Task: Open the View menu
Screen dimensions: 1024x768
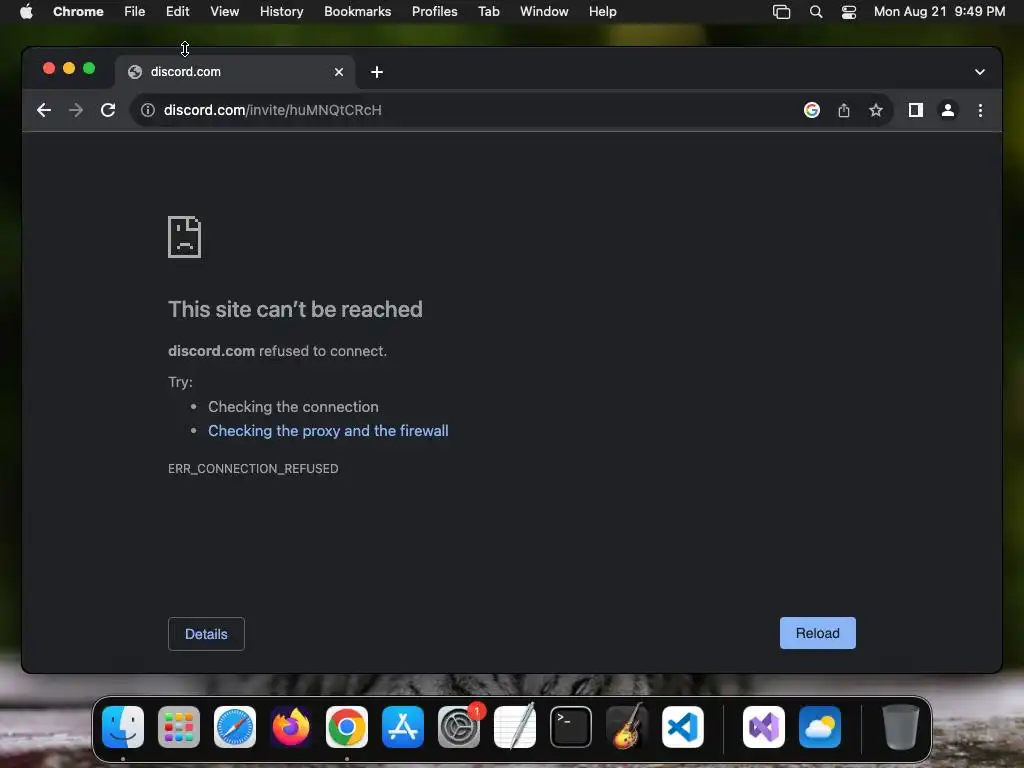Action: (225, 12)
